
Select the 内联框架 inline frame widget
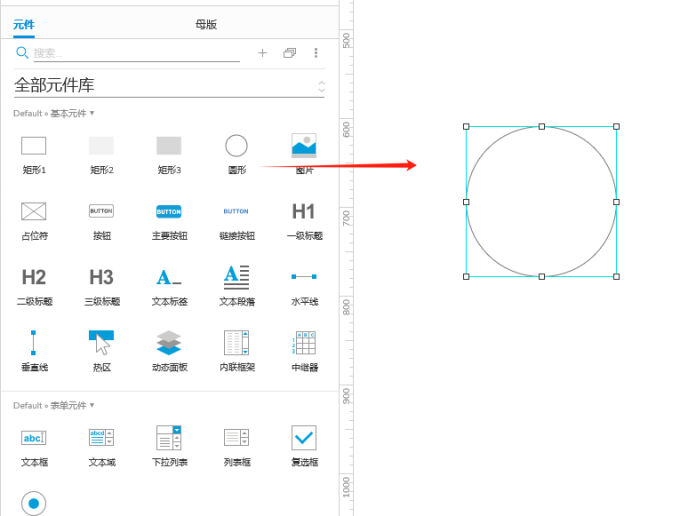[x=237, y=351]
